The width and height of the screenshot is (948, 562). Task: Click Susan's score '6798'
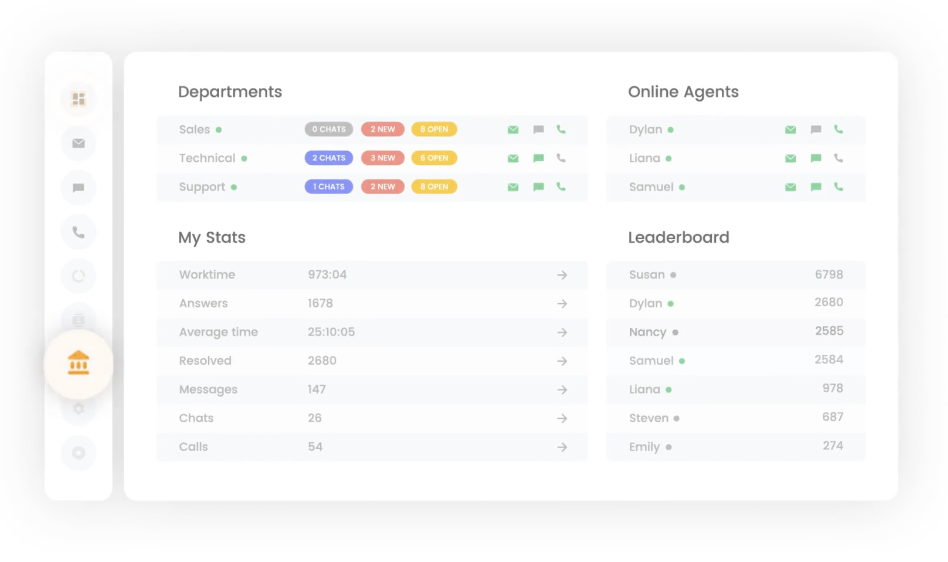(829, 274)
